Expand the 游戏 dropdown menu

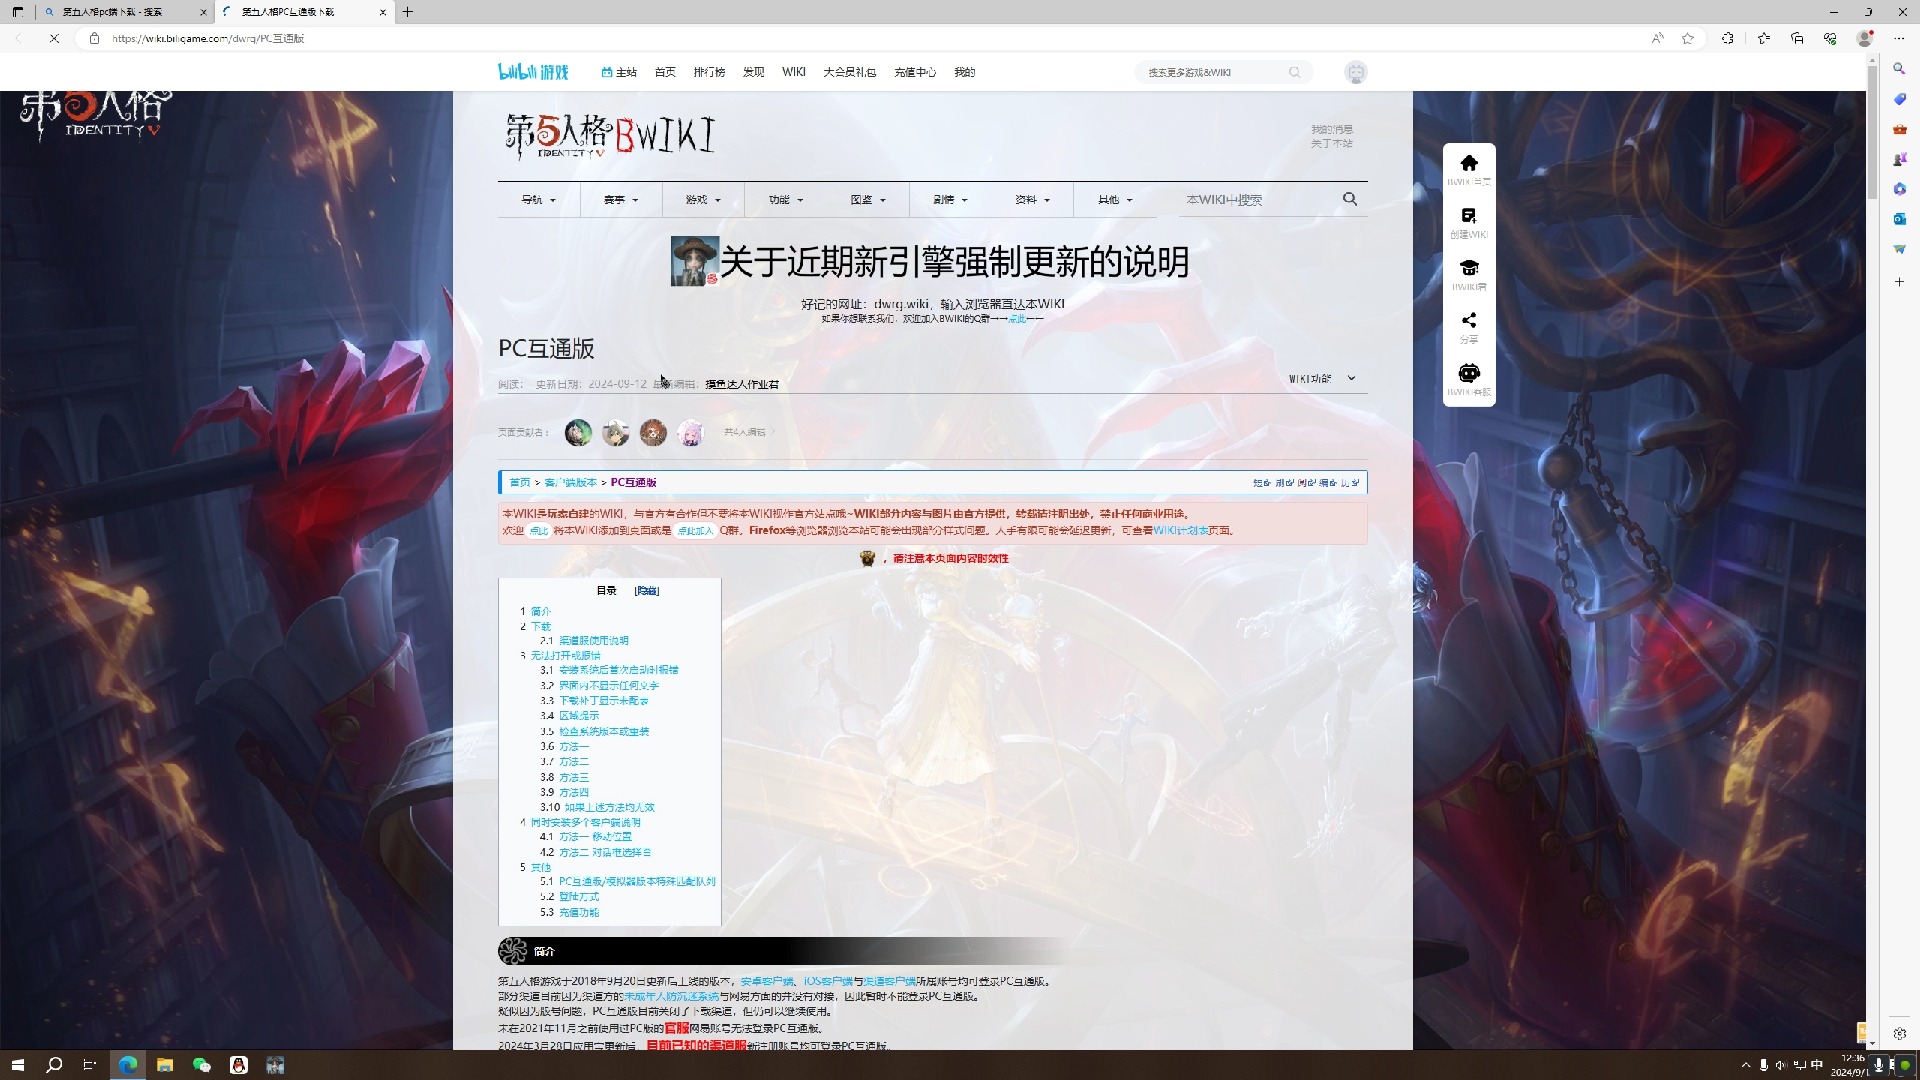coord(702,199)
